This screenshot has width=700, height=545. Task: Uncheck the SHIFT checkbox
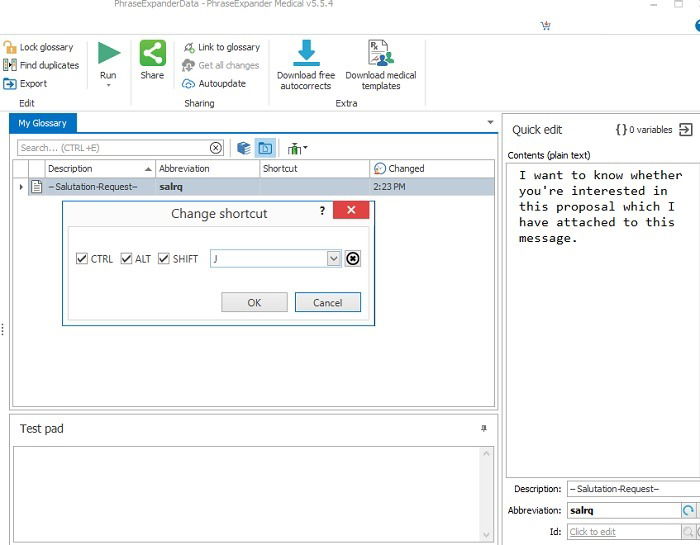[164, 258]
